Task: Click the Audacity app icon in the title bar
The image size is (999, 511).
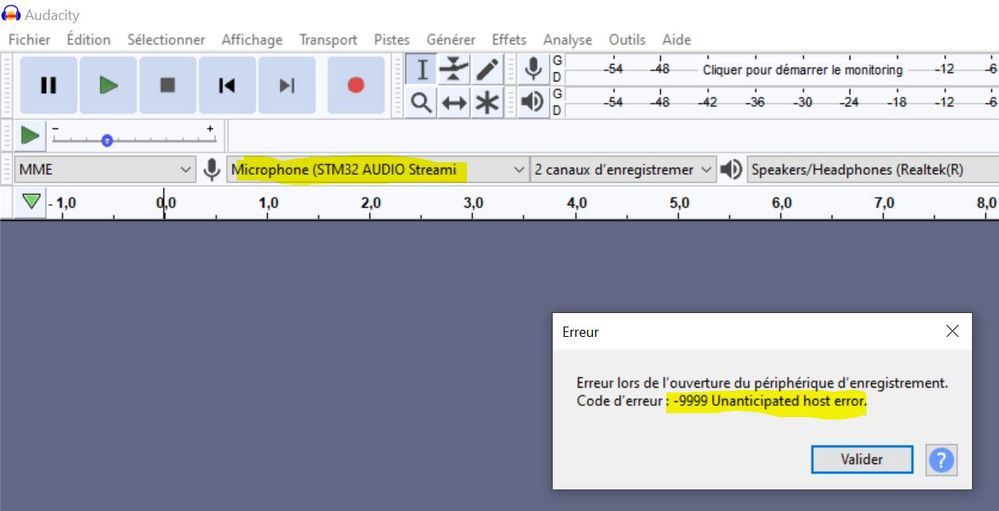Action: [11, 13]
